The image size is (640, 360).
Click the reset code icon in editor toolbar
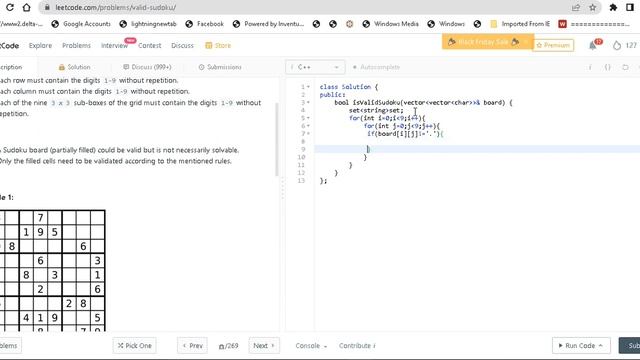(625, 67)
